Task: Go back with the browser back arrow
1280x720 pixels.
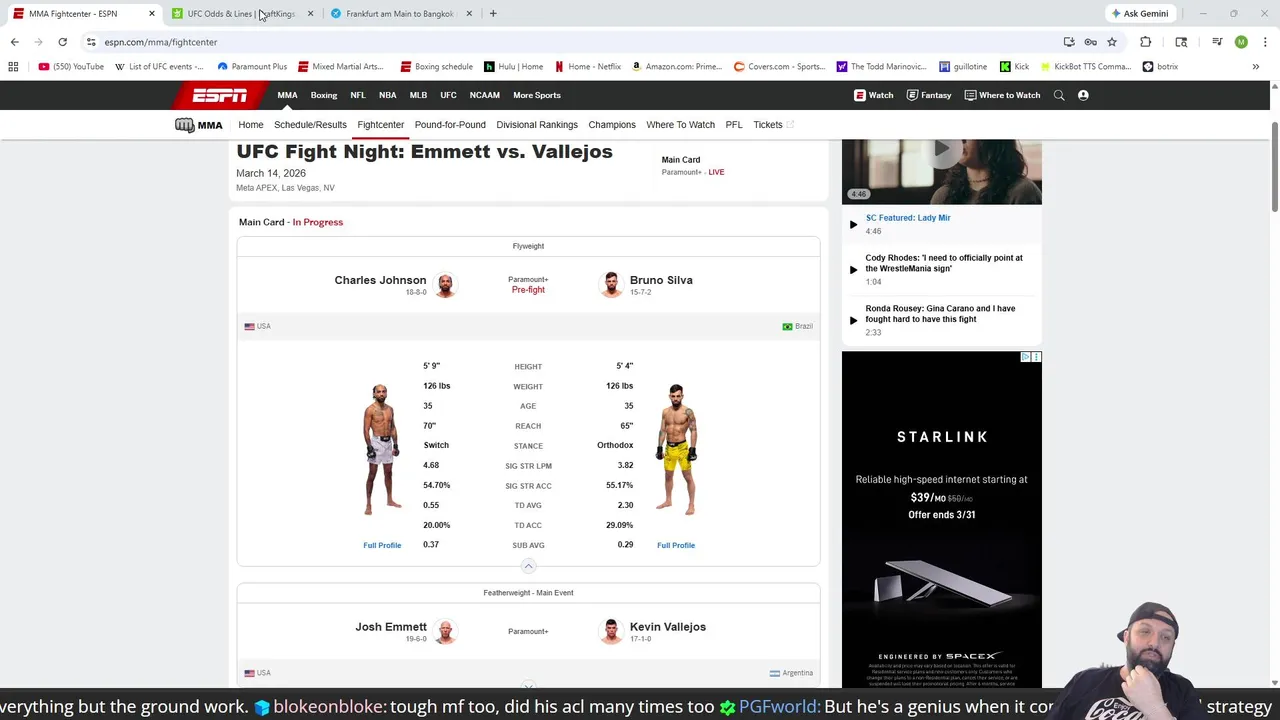Action: [x=14, y=42]
